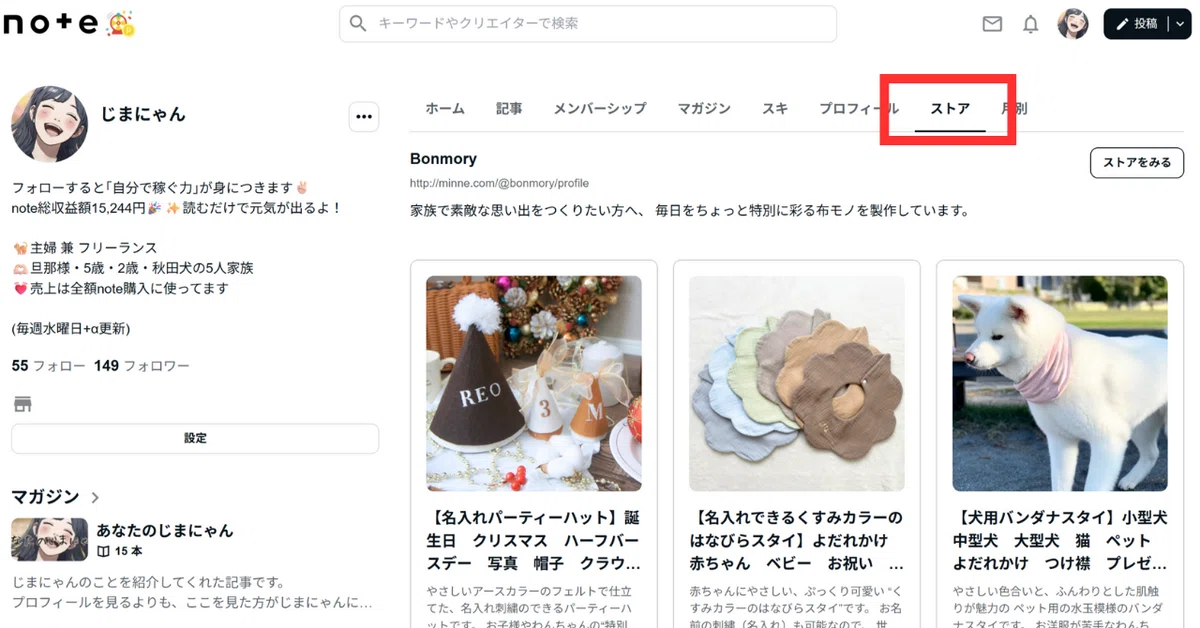This screenshot has width=1200, height=628.
Task: Open the three-dots profile options menu
Action: click(363, 116)
